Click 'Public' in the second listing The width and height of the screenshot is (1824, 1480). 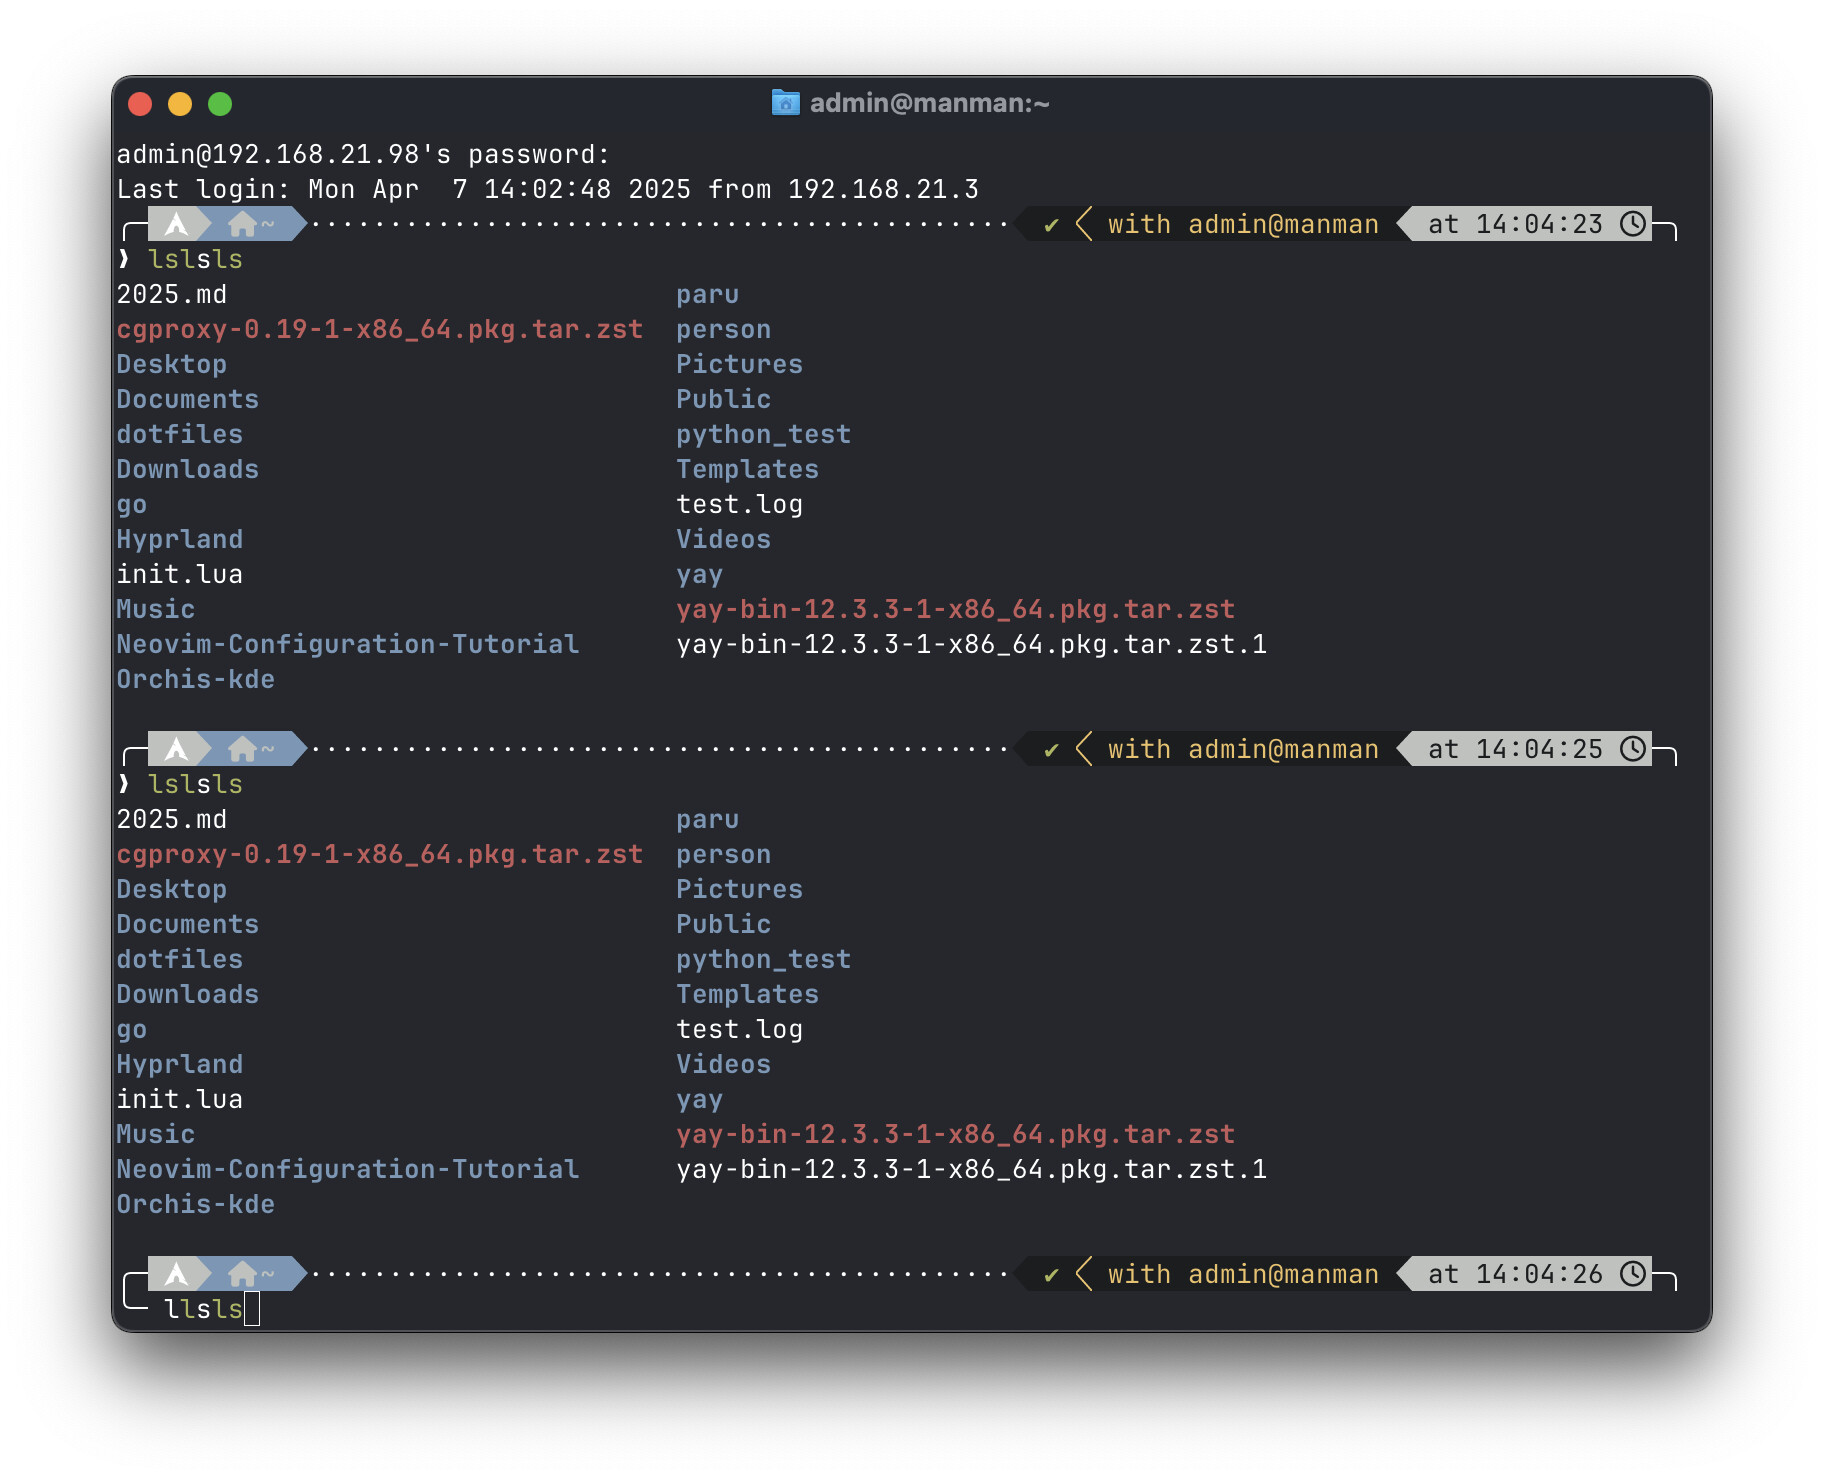pyautogui.click(x=724, y=924)
